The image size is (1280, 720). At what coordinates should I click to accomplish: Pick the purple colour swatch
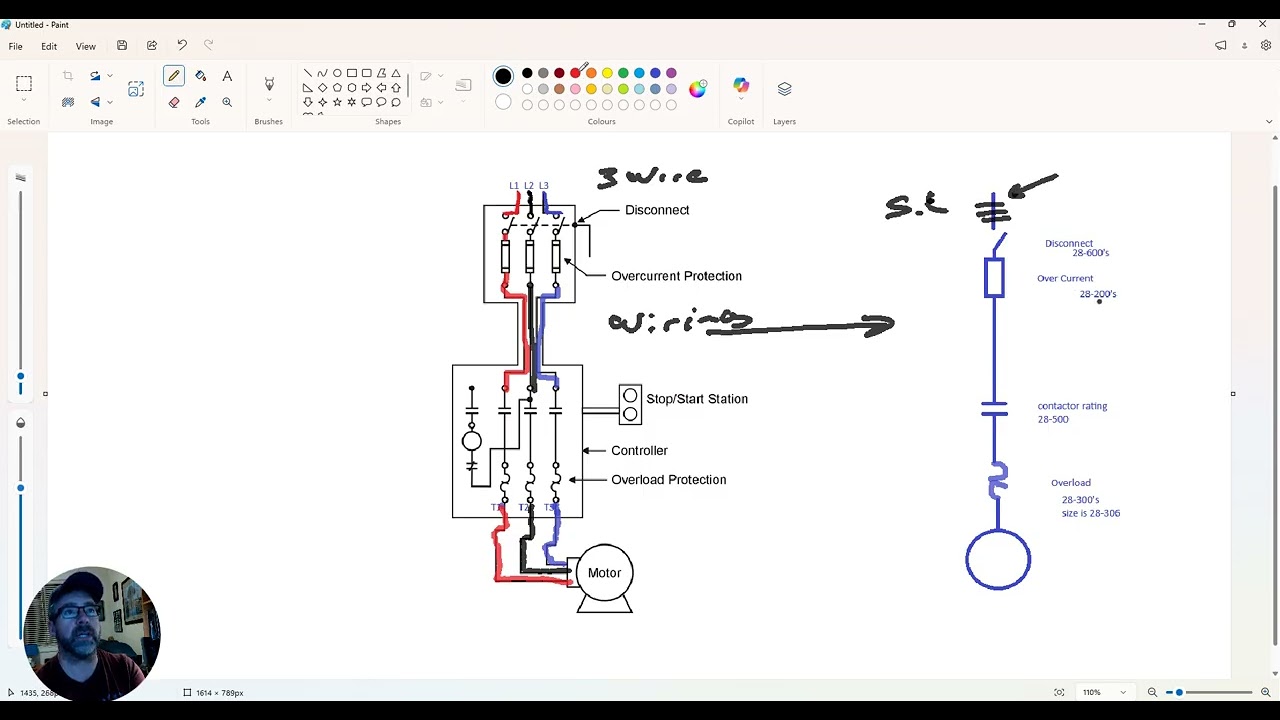671,73
